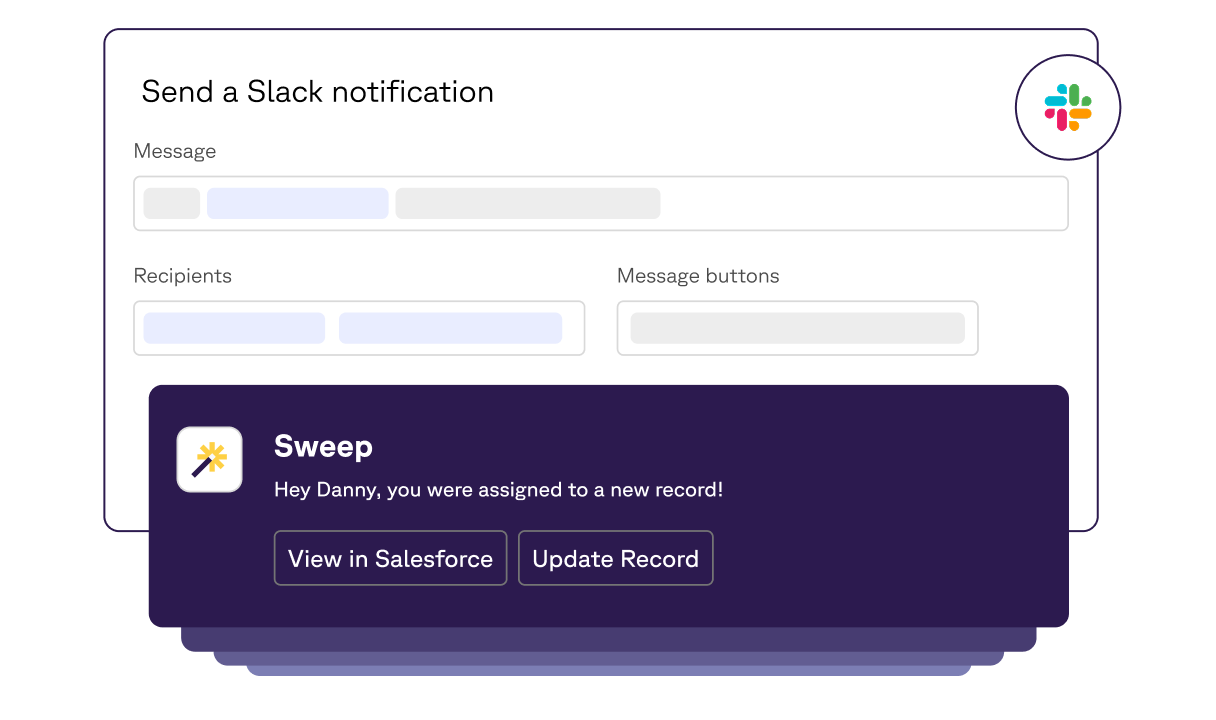Image resolution: width=1216 pixels, height=720 pixels.
Task: Open the Message buttons field
Action: click(797, 328)
